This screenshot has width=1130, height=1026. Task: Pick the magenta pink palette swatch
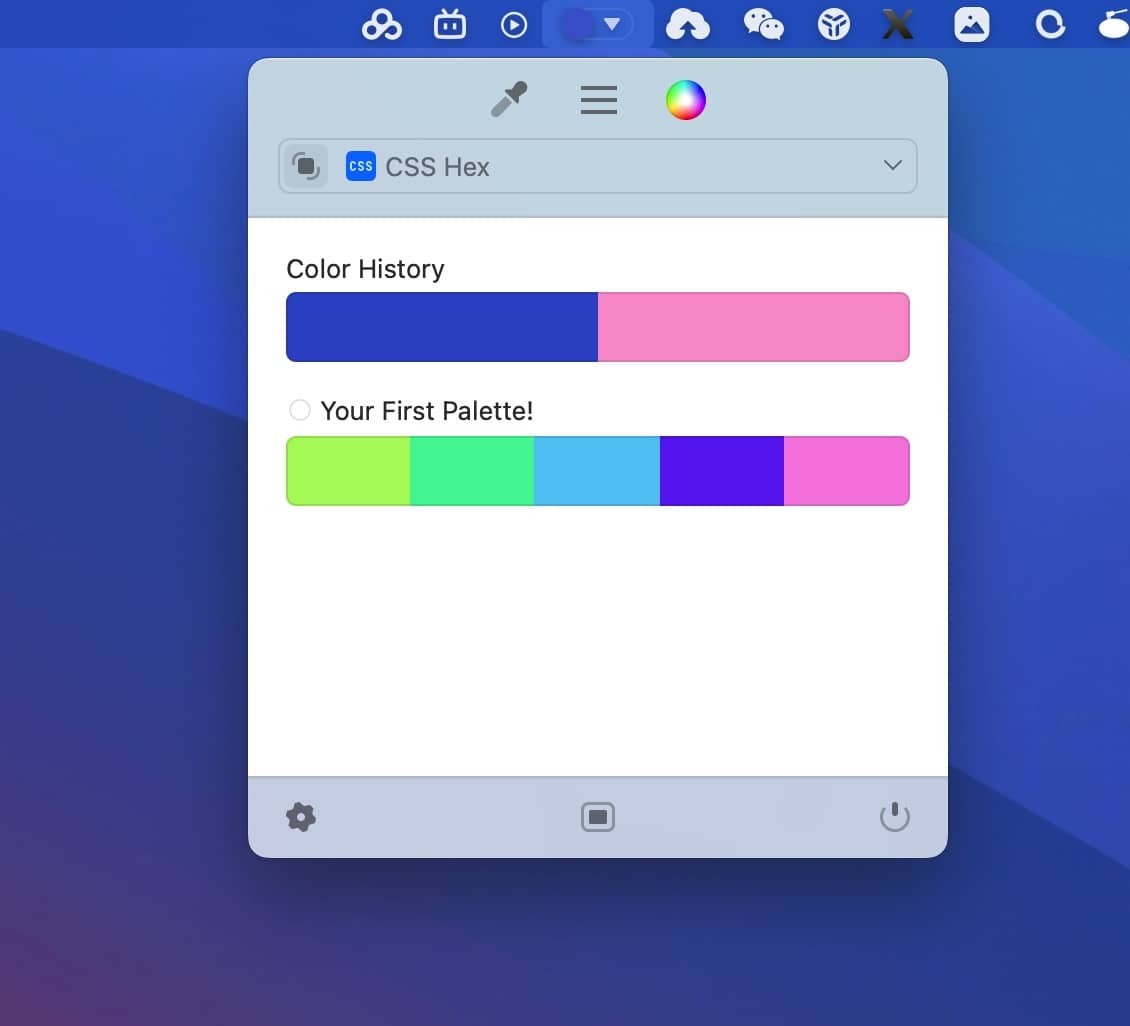(x=847, y=471)
